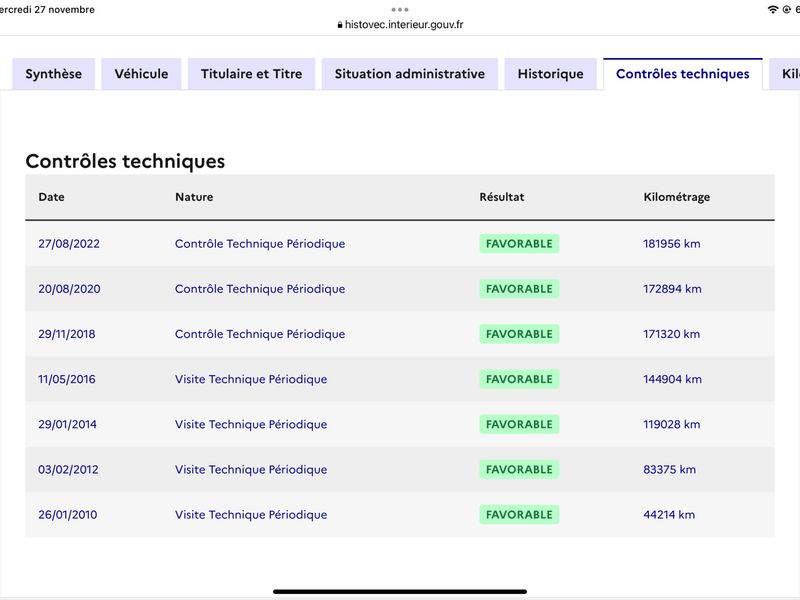
Task: Click FAVORABLE badge for 11/05/2016
Action: (519, 379)
